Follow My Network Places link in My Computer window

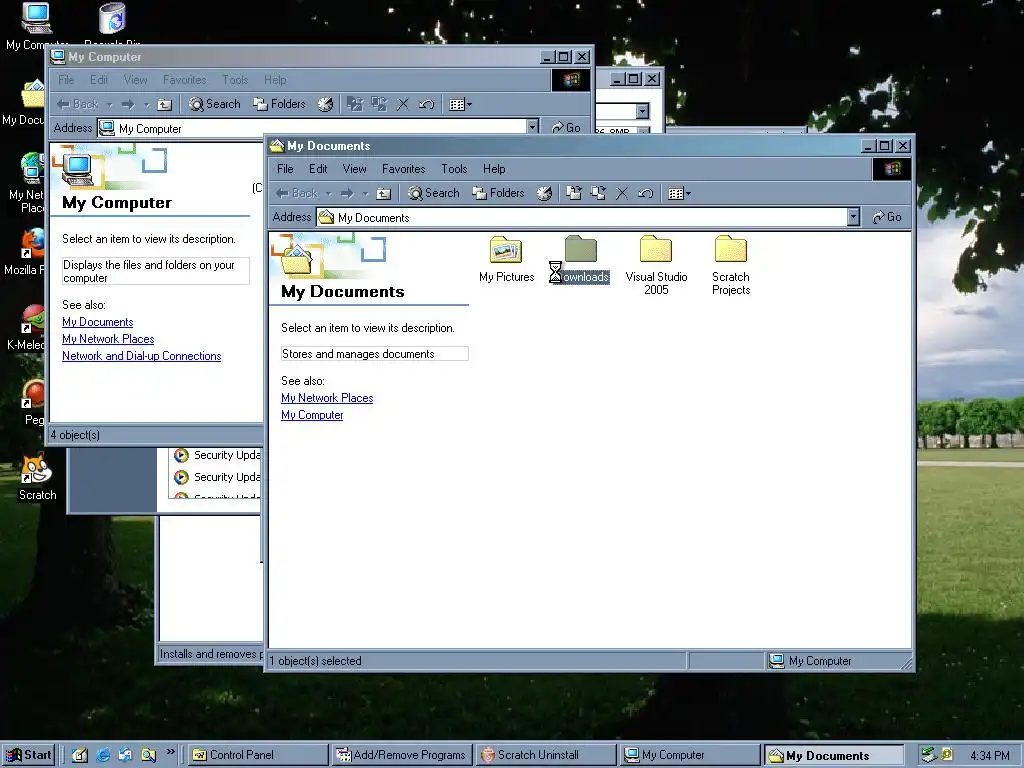pyautogui.click(x=108, y=339)
